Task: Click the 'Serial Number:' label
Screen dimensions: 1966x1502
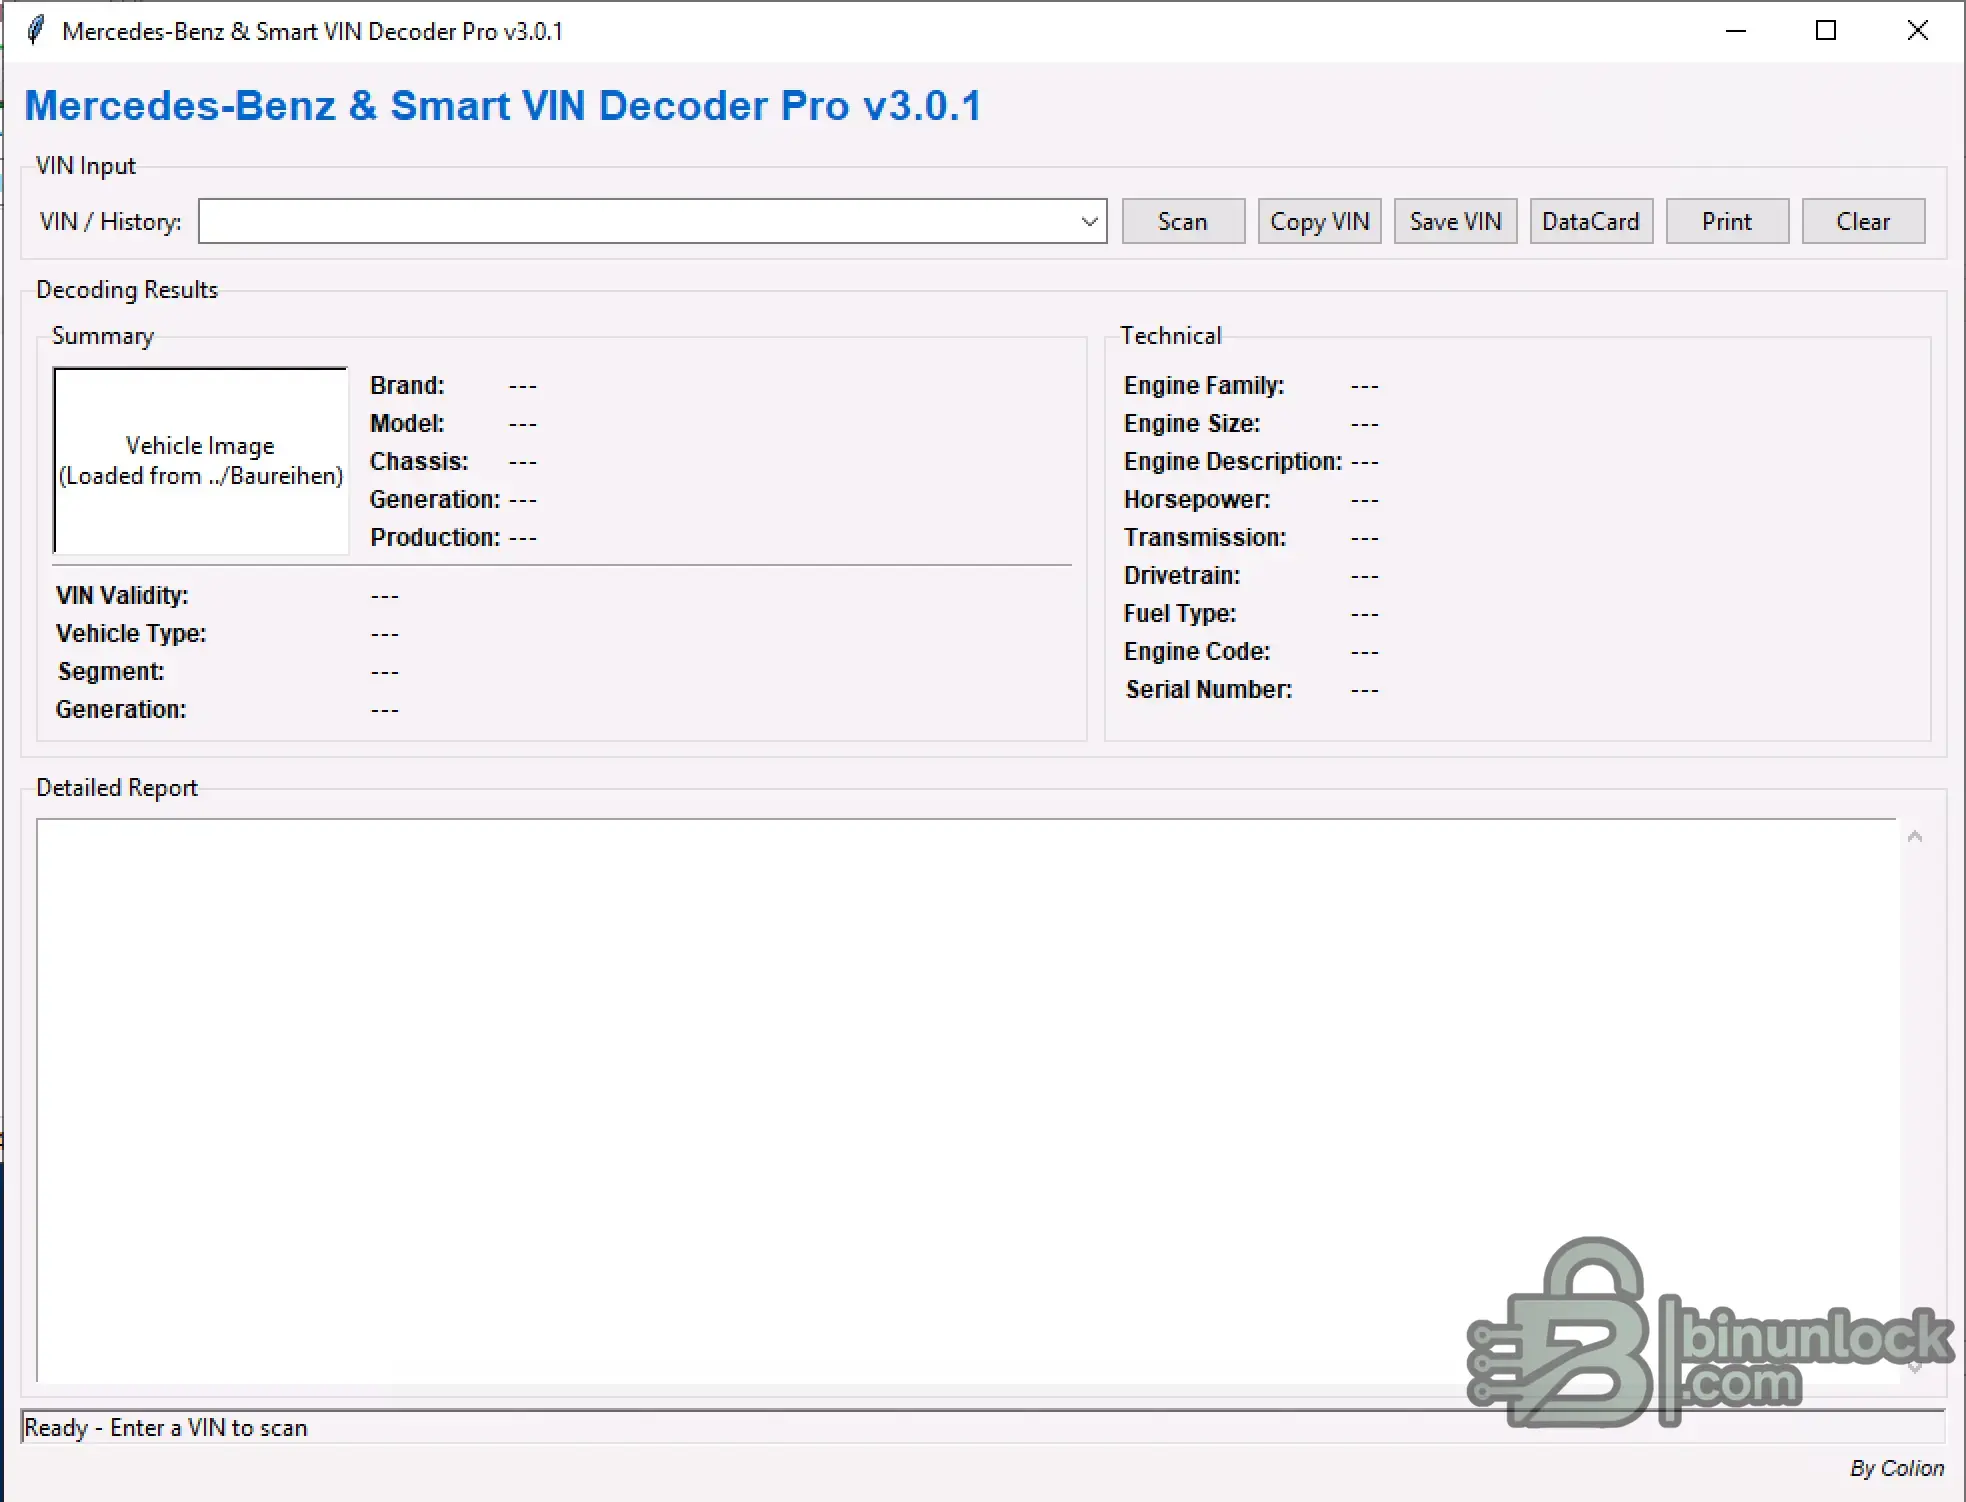Action: 1209,689
